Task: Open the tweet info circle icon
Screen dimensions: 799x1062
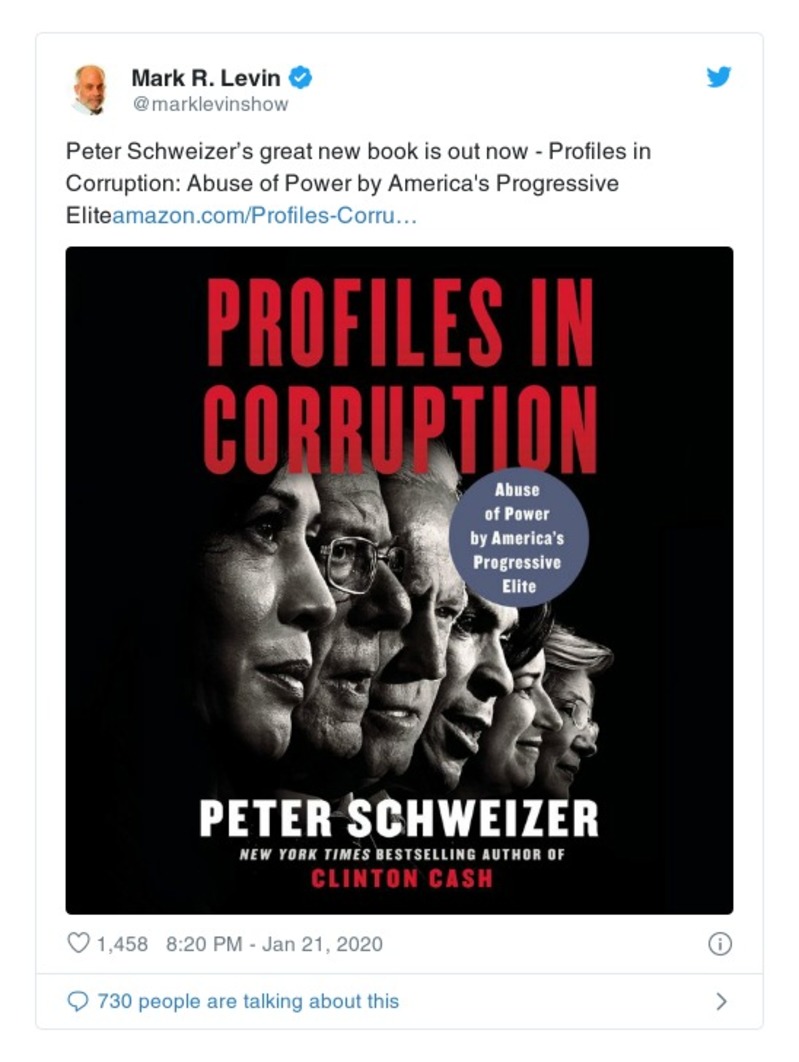Action: pos(719,943)
